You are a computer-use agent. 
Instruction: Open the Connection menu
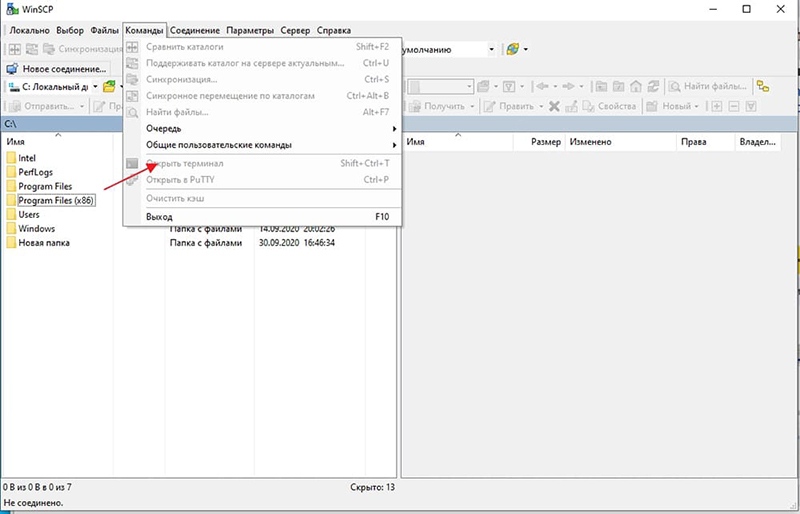point(196,31)
